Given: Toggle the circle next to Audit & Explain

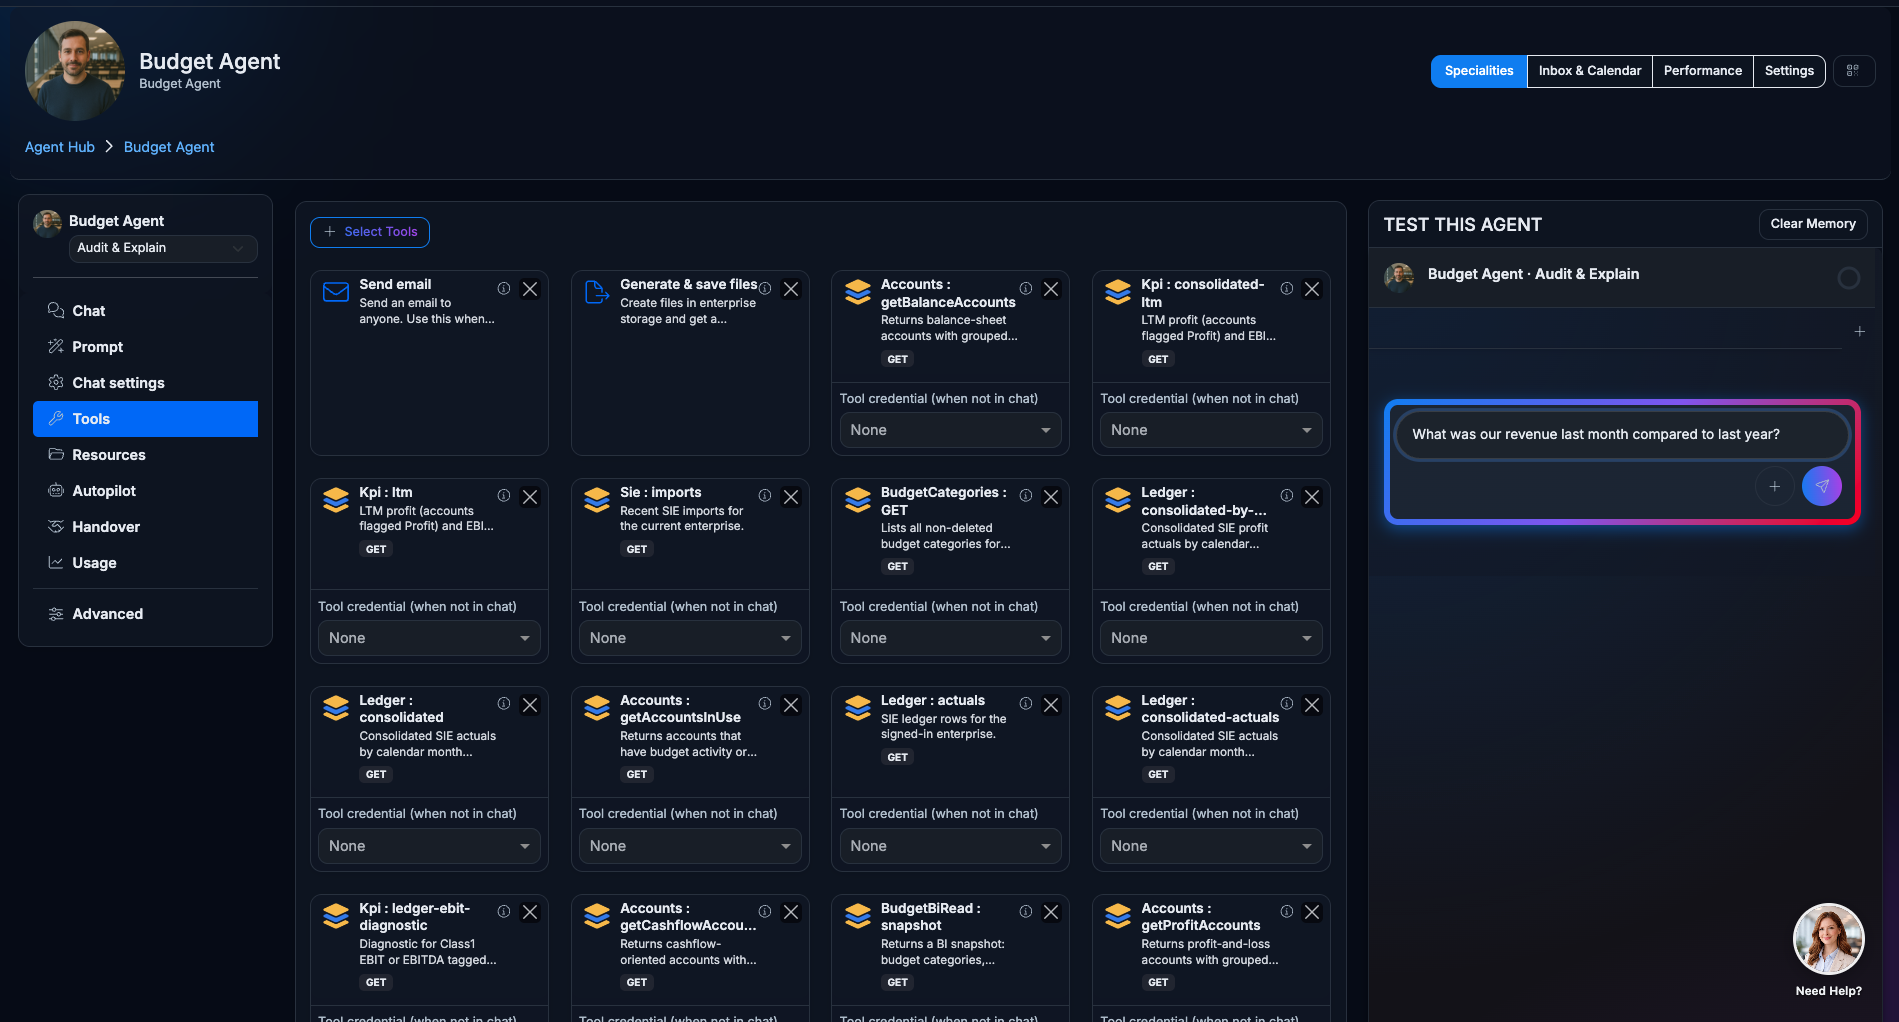Looking at the screenshot, I should (x=1849, y=278).
